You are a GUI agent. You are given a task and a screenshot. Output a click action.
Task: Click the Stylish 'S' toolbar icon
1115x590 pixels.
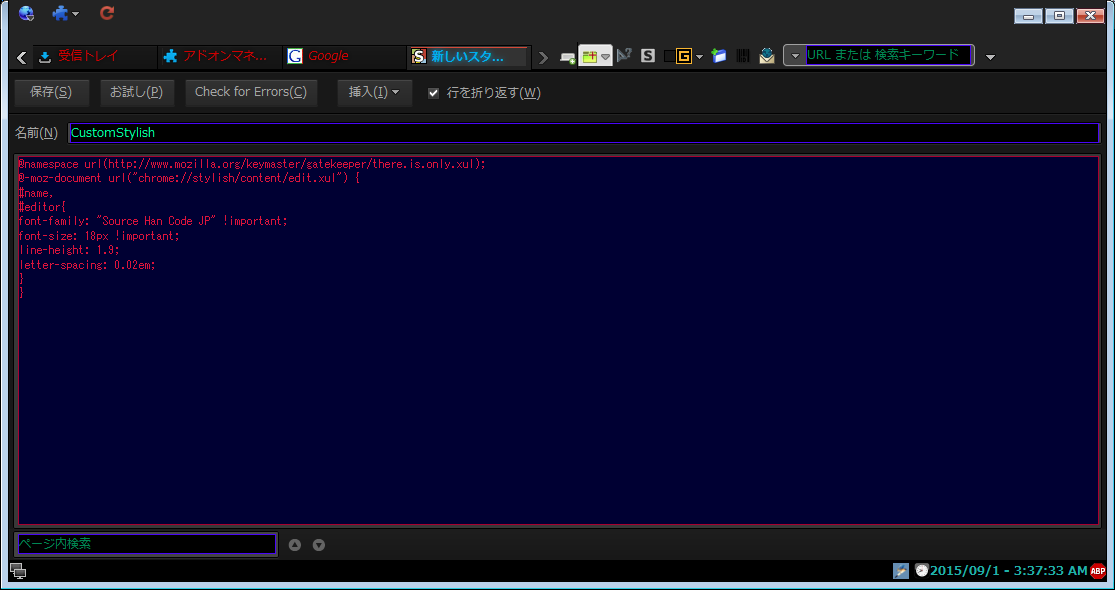pyautogui.click(x=648, y=56)
